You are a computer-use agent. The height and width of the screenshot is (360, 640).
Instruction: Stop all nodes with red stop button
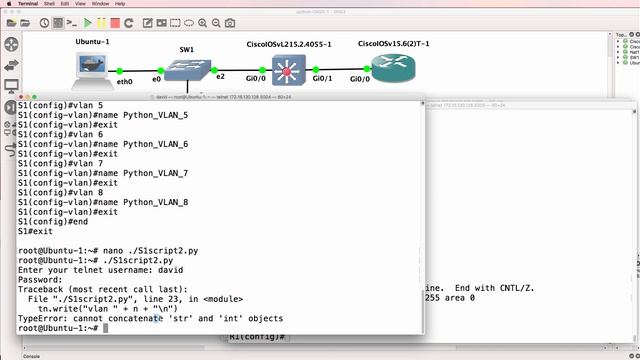(115, 23)
